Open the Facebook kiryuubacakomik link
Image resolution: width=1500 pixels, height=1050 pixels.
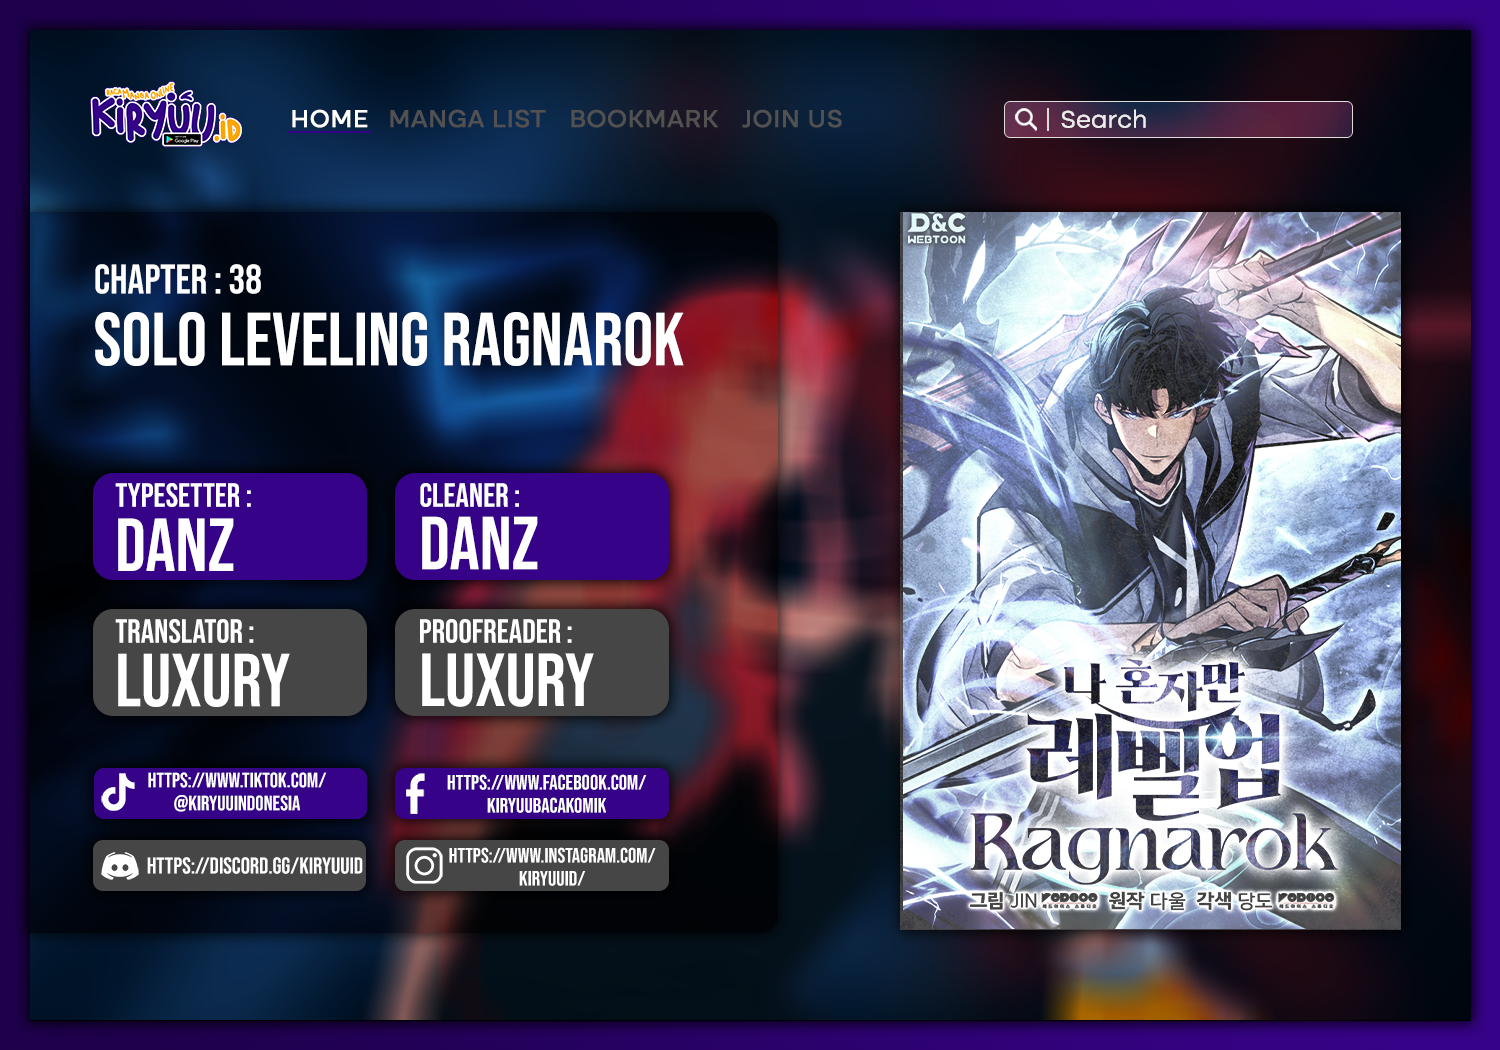pyautogui.click(x=546, y=794)
